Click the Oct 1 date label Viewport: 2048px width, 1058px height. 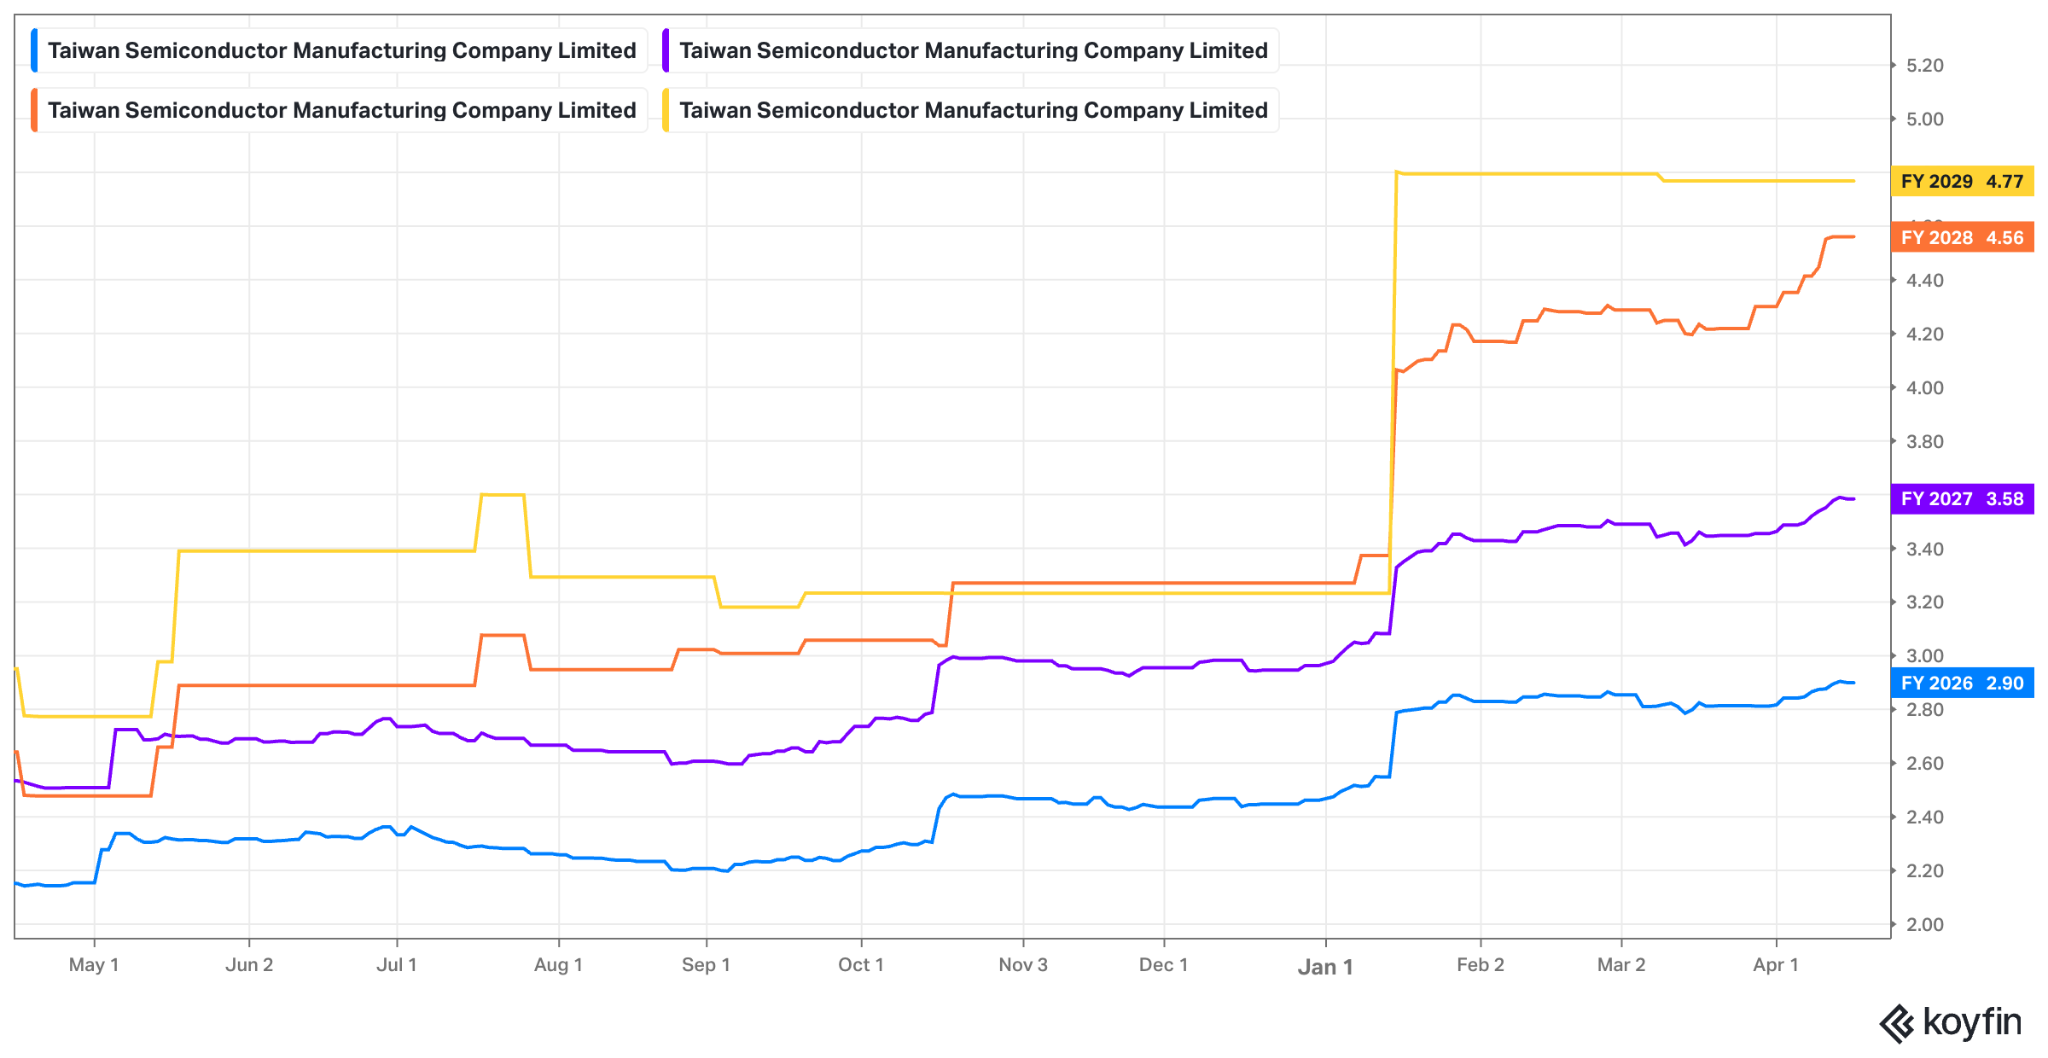pyautogui.click(x=861, y=965)
